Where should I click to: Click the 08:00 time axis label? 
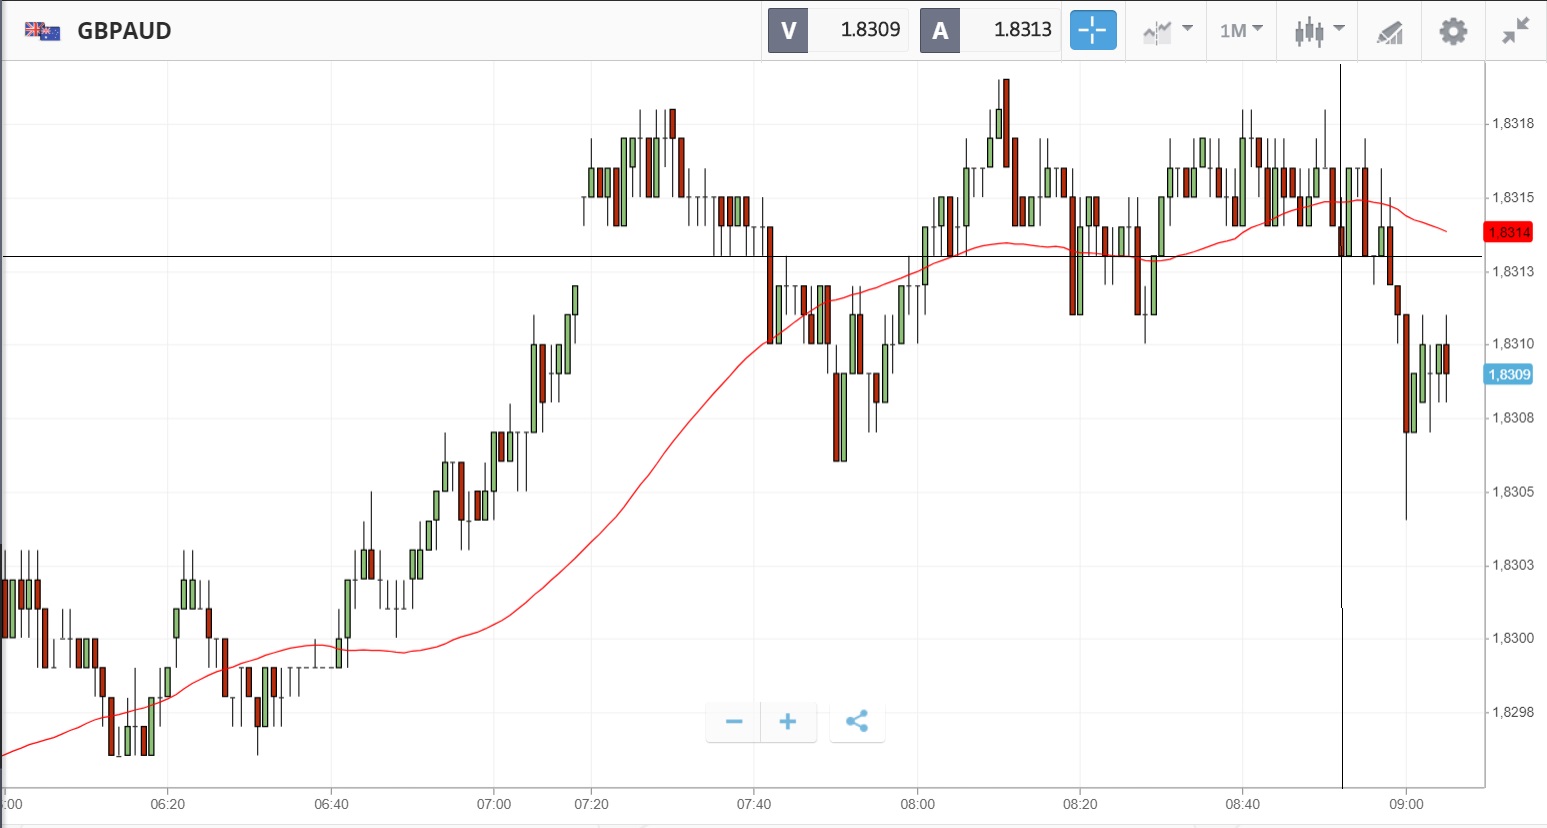(917, 804)
